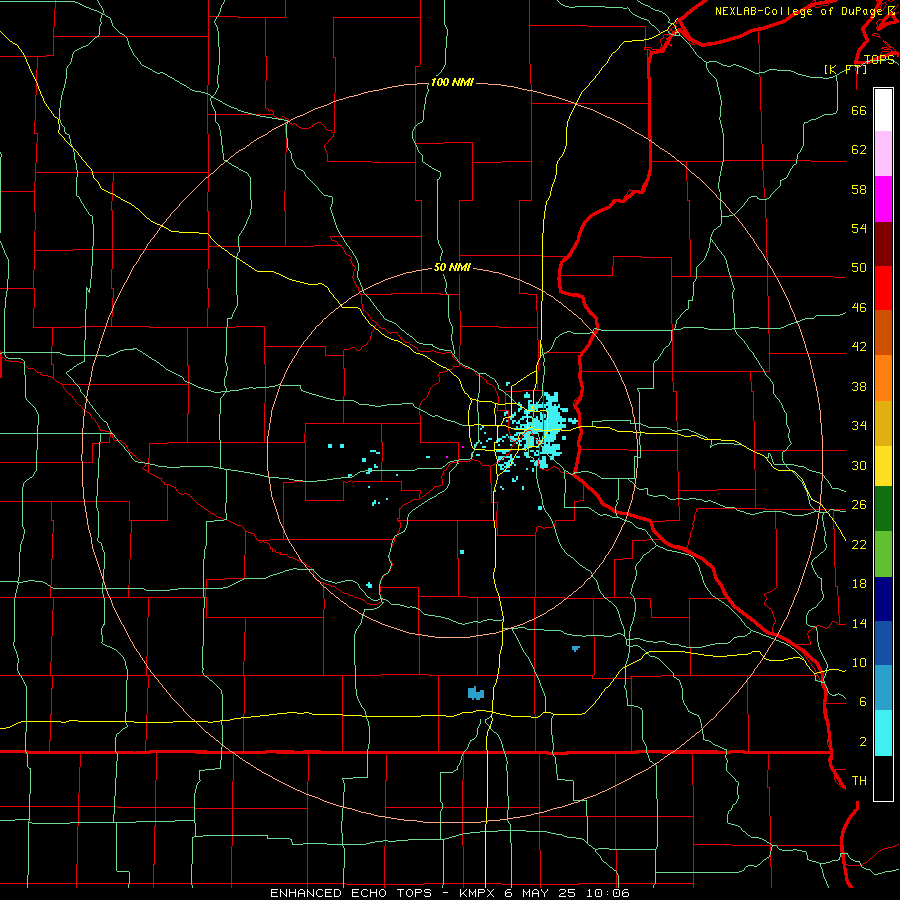Click the medium blue legend swatch
900x900 pixels.
tap(883, 643)
